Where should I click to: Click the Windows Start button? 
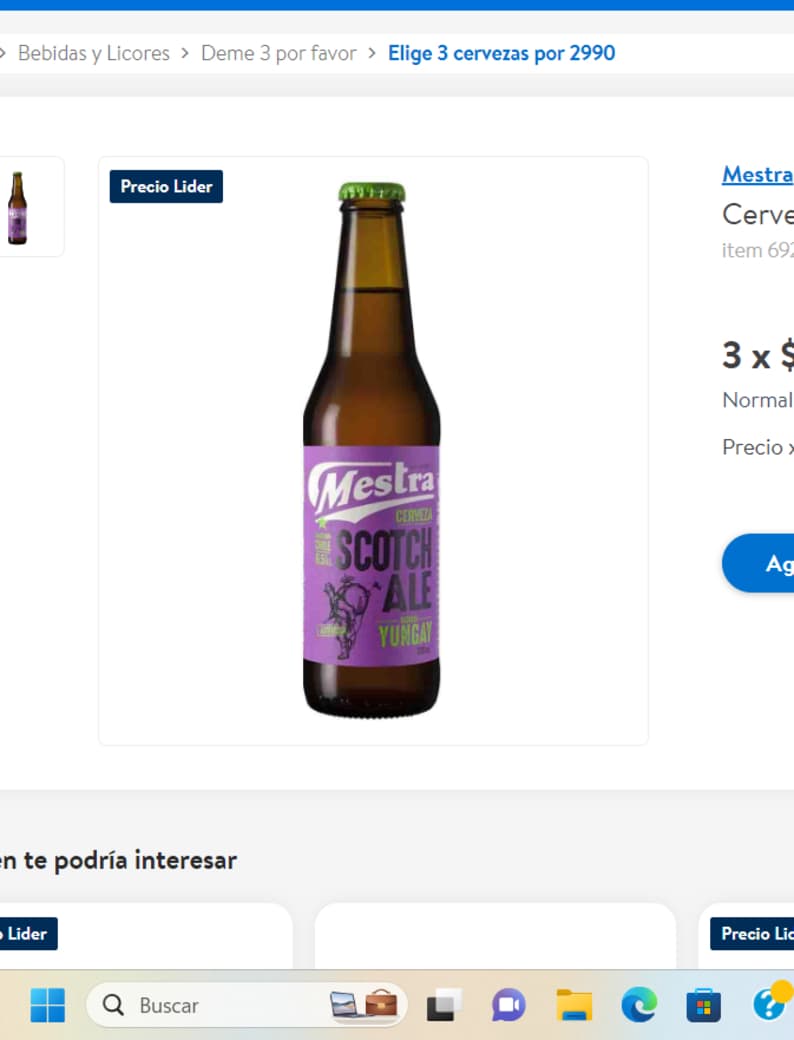47,1005
